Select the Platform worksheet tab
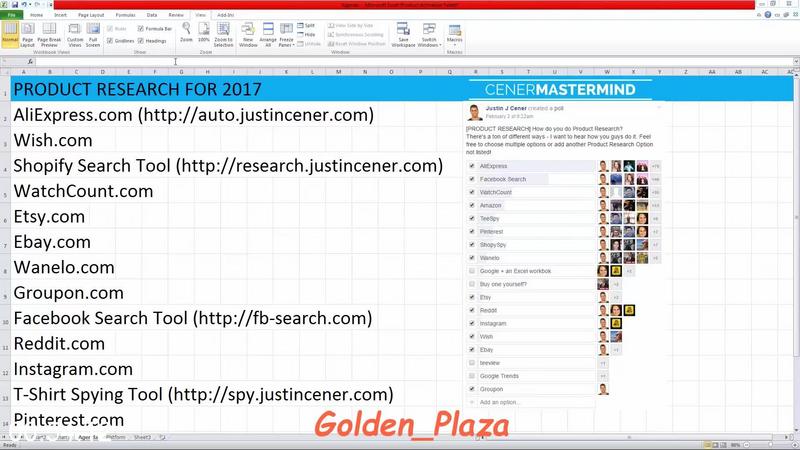Viewport: 800px width, 450px height. tap(116, 437)
